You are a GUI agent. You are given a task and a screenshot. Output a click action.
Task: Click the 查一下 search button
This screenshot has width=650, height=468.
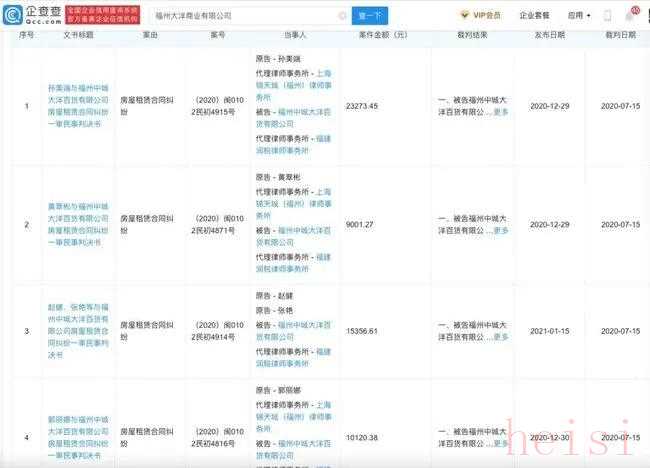click(x=369, y=16)
